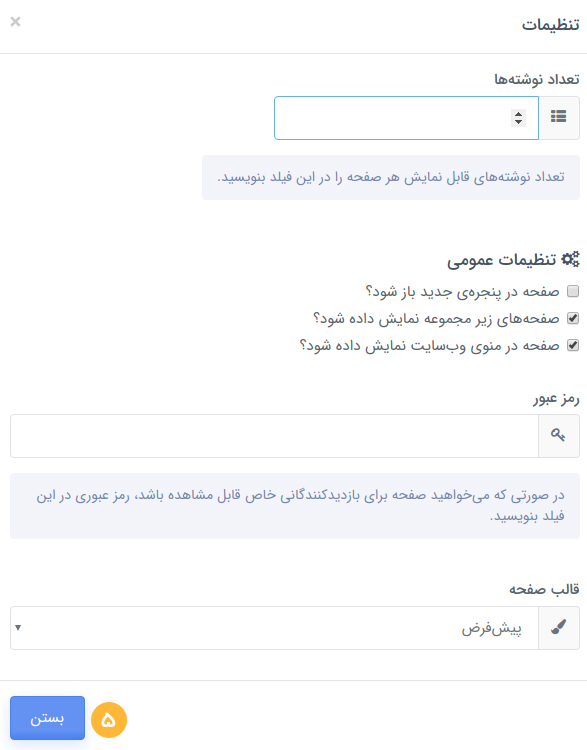Click the label text صفحه در پنجره‌ی جدید باز شود؟
The height and width of the screenshot is (750, 587).
[x=463, y=291]
